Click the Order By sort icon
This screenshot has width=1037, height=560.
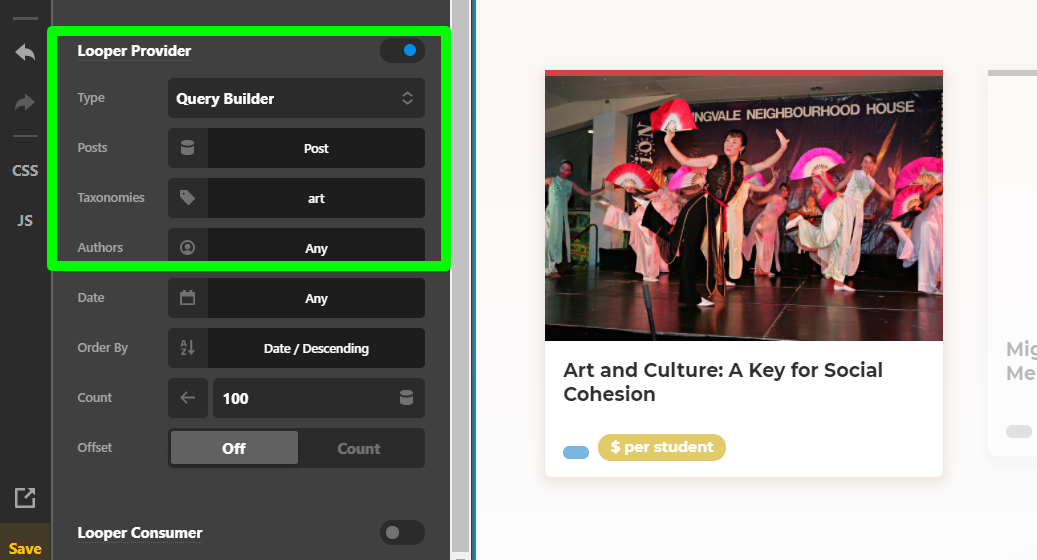click(x=187, y=348)
